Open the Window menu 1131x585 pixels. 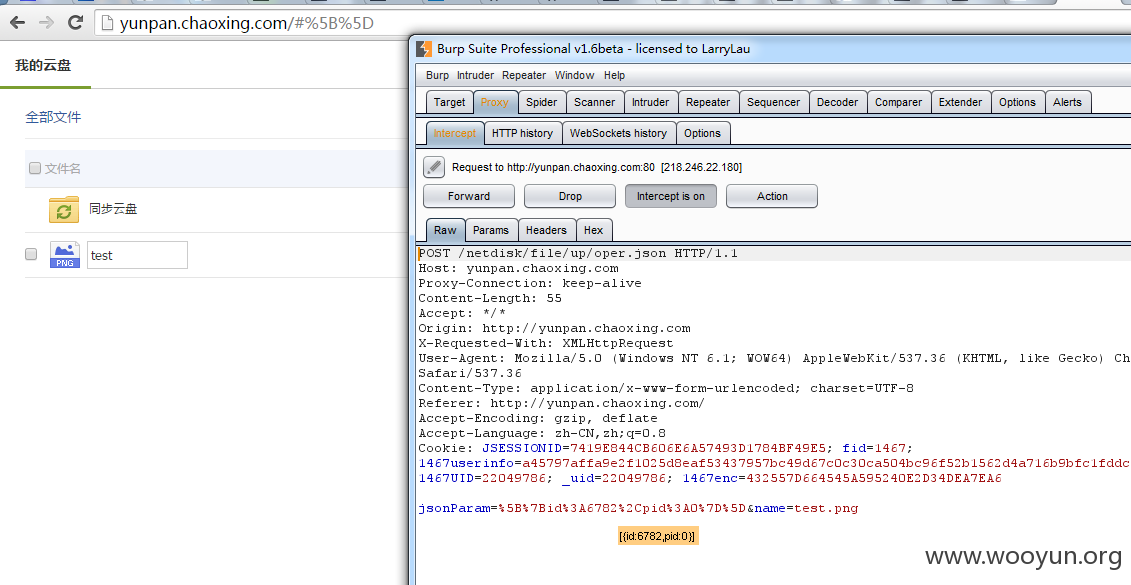574,75
